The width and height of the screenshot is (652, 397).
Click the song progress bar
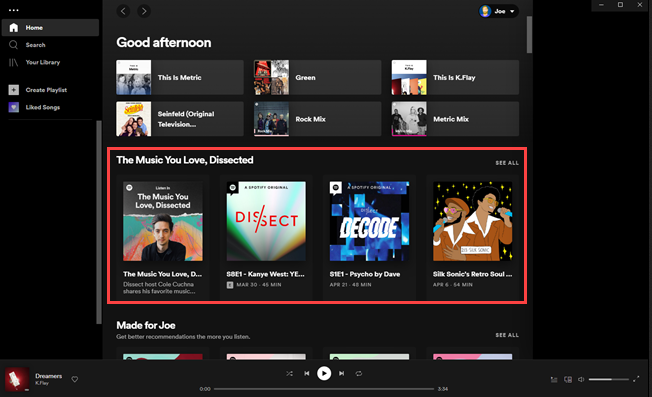(x=324, y=389)
